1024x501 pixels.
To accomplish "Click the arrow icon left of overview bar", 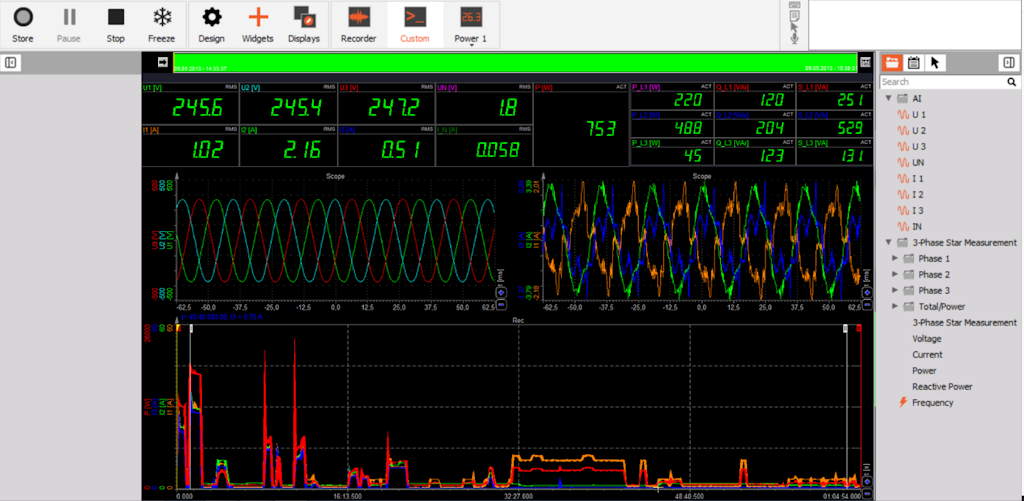I will point(163,62).
